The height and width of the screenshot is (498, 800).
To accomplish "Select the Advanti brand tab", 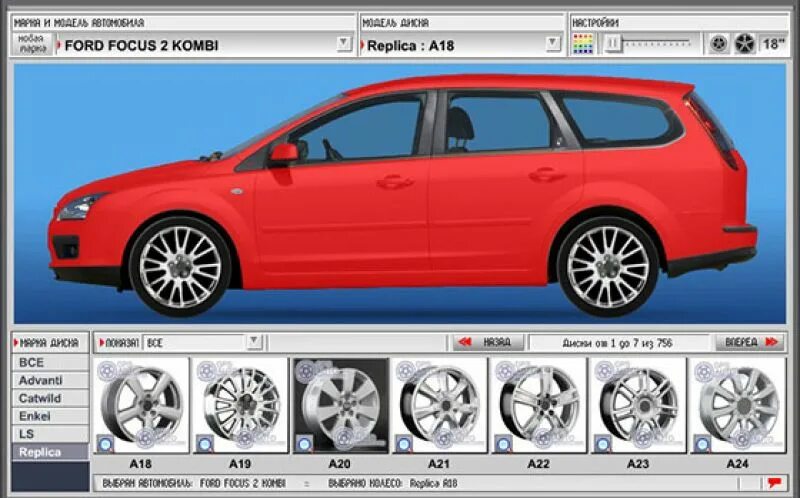I will click(50, 381).
